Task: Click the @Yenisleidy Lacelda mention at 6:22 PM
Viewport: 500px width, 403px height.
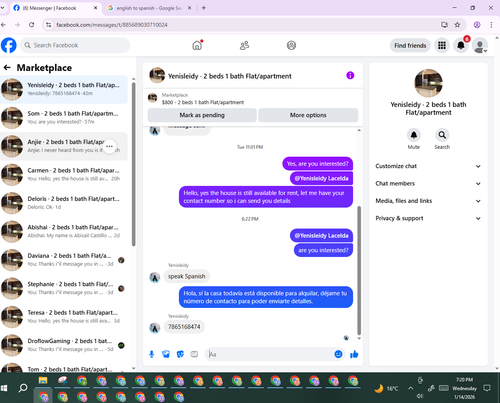Action: click(x=321, y=236)
